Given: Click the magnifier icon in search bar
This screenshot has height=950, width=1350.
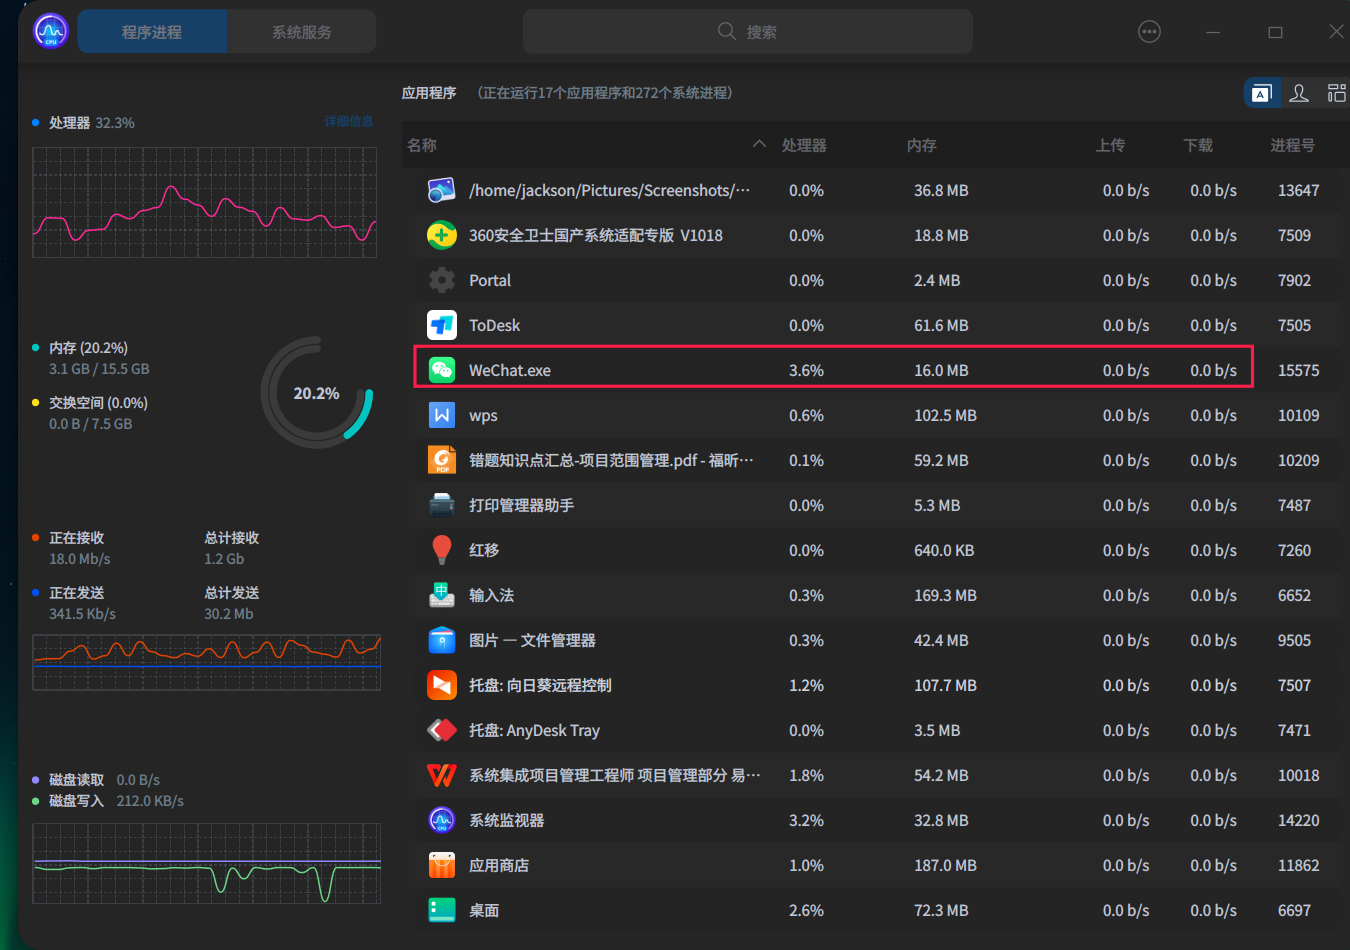Looking at the screenshot, I should click(x=727, y=31).
